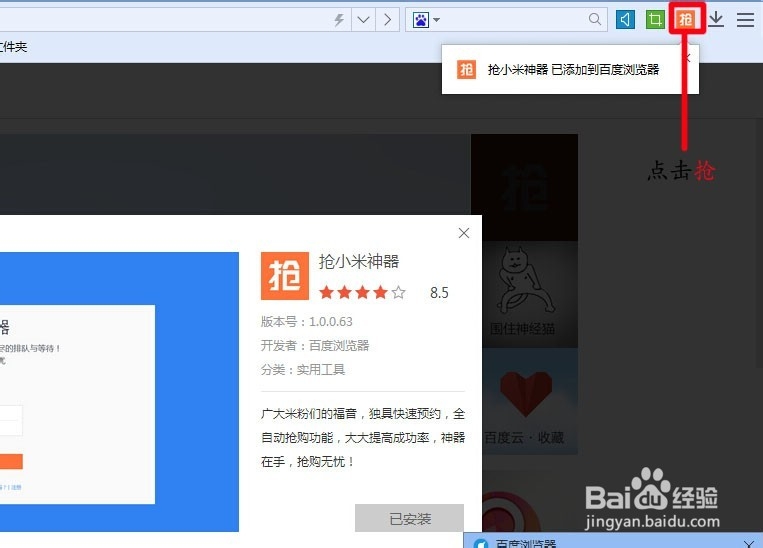Click the five-star rating row
Image resolution: width=763 pixels, height=548 pixels.
[x=362, y=292]
